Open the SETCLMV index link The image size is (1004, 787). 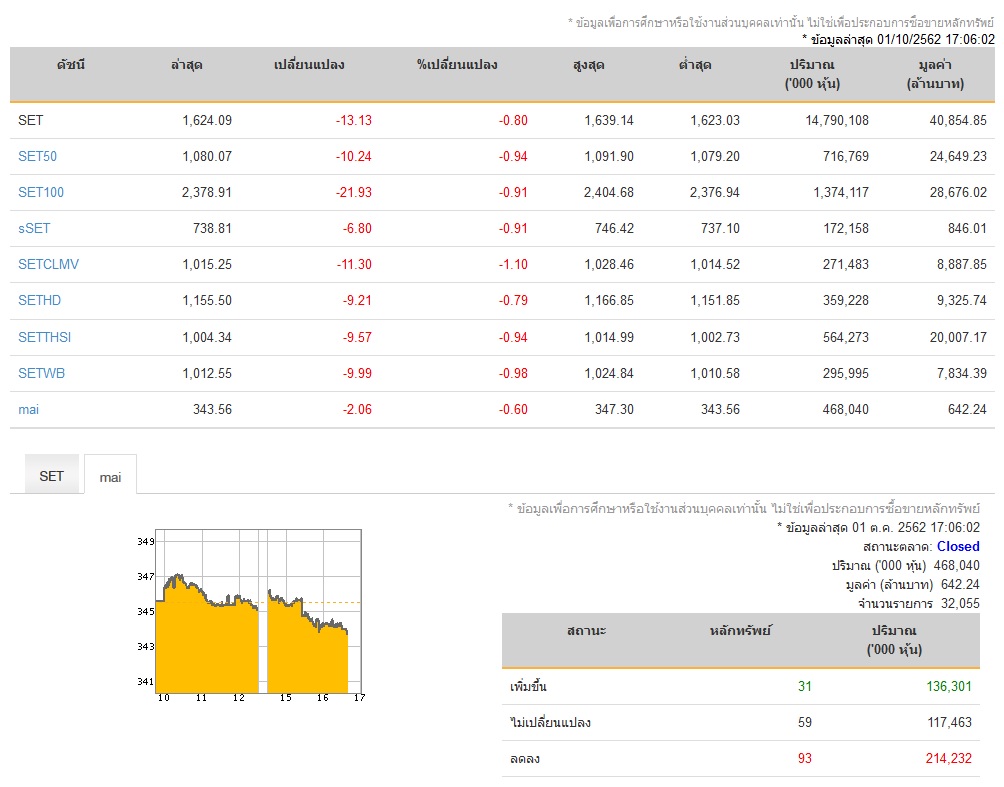coord(48,264)
